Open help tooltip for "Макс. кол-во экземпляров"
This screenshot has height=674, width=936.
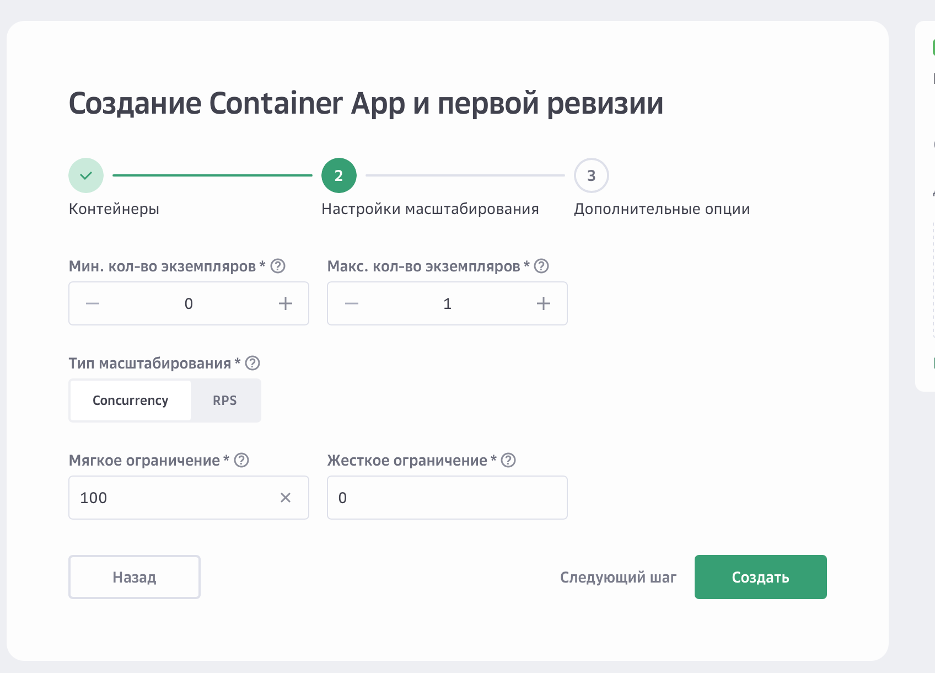pos(541,266)
